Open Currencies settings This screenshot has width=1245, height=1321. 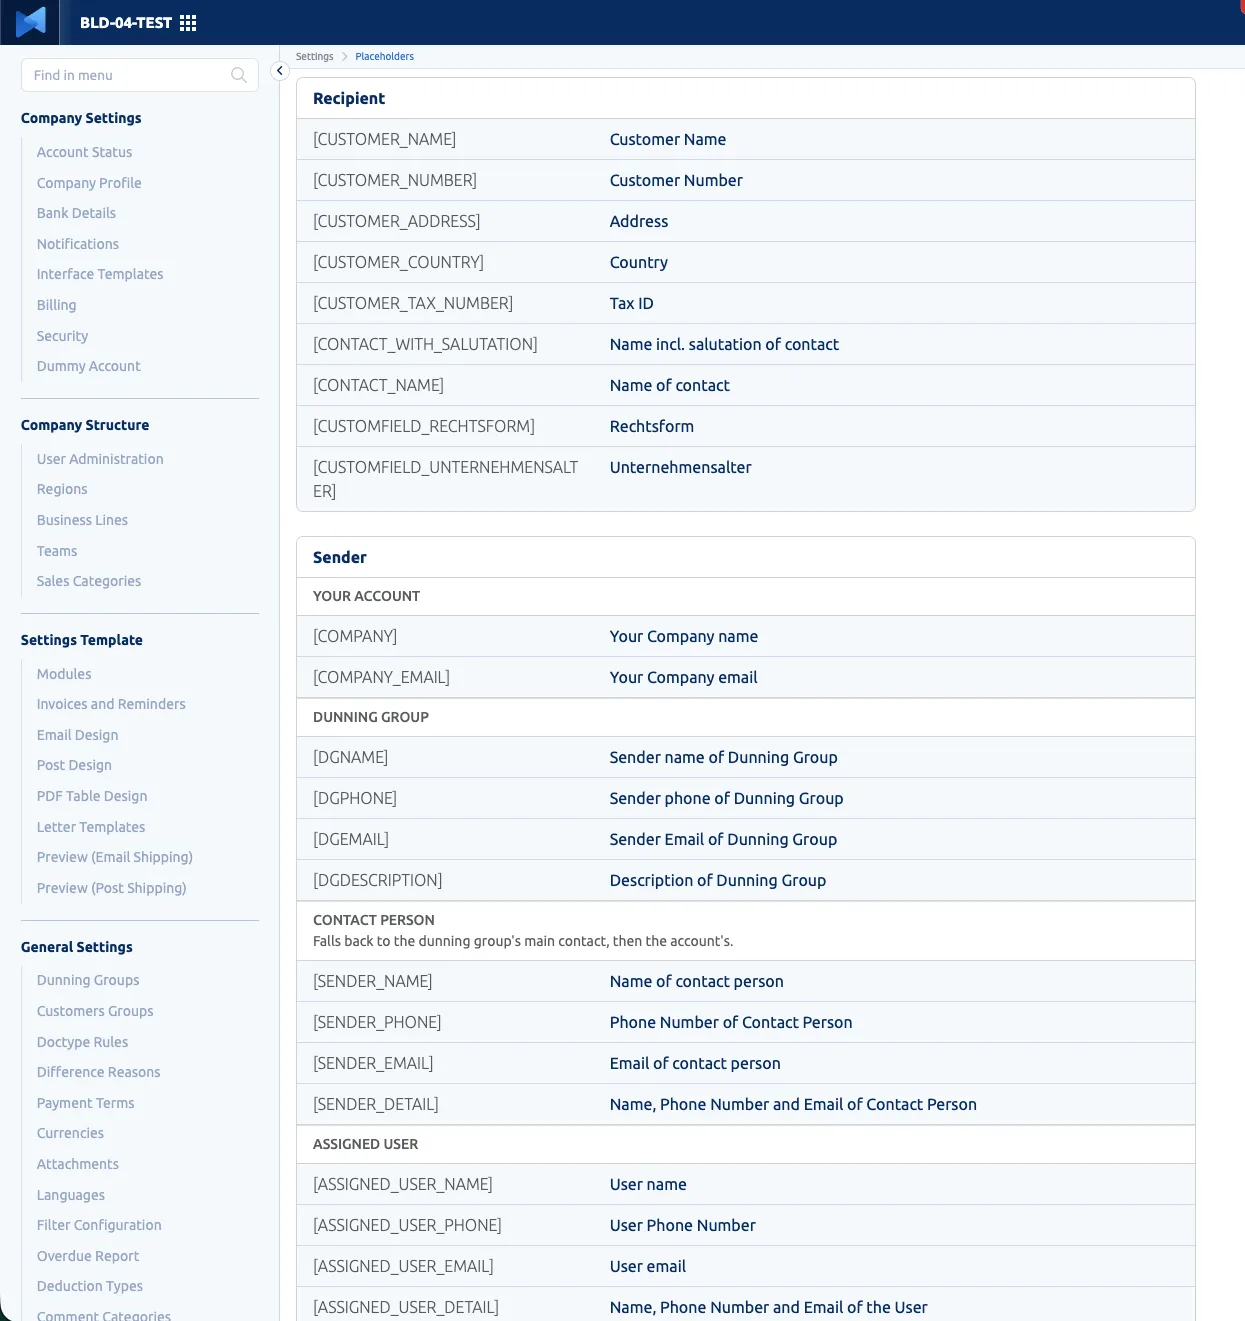pos(70,1133)
